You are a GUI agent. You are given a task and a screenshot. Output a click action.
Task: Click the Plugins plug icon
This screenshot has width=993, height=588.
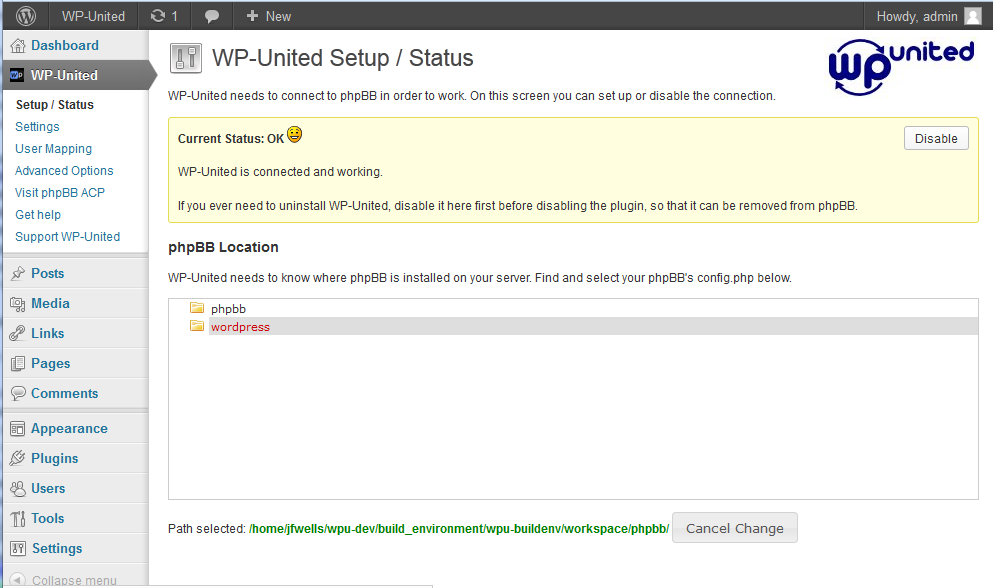click(x=18, y=458)
